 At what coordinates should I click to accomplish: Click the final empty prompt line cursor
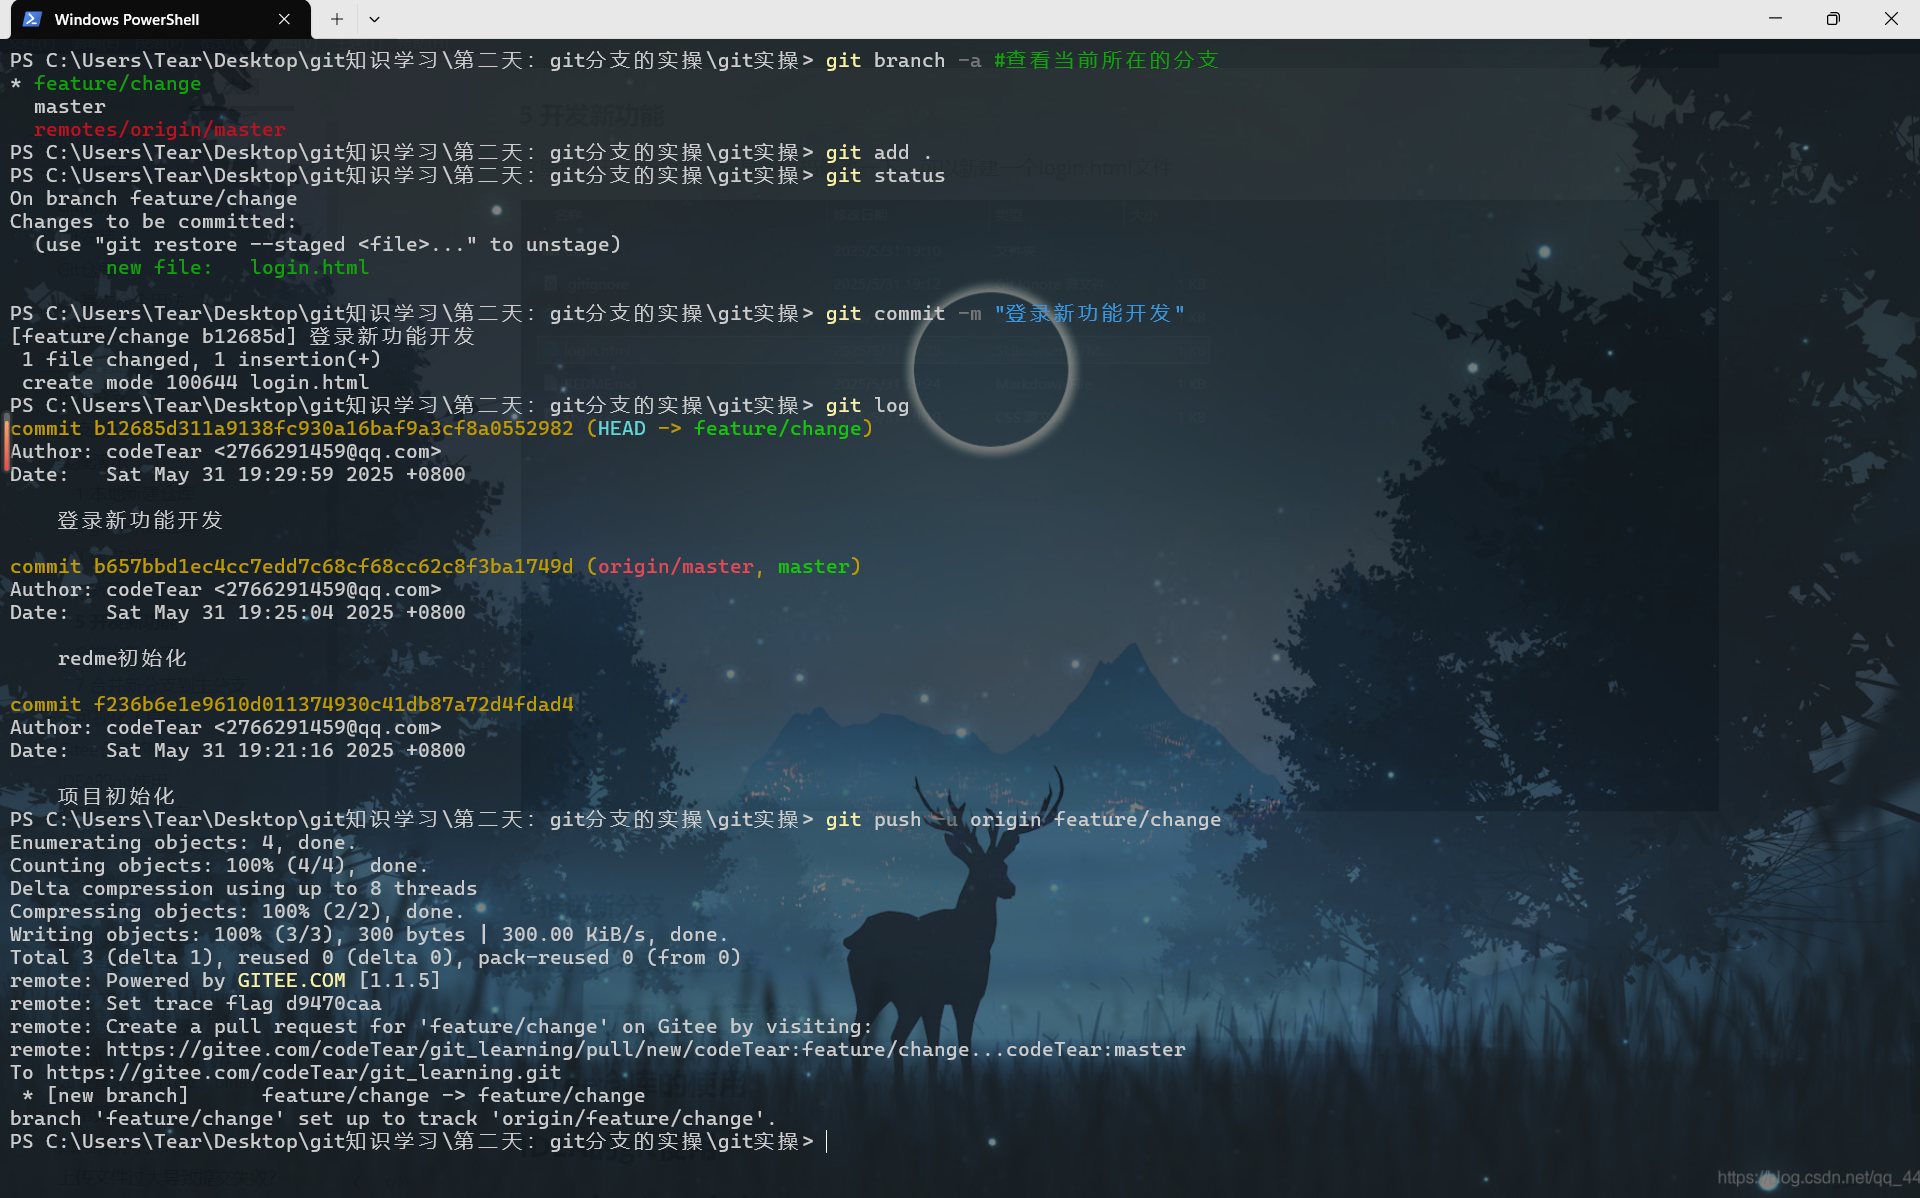coord(827,1141)
